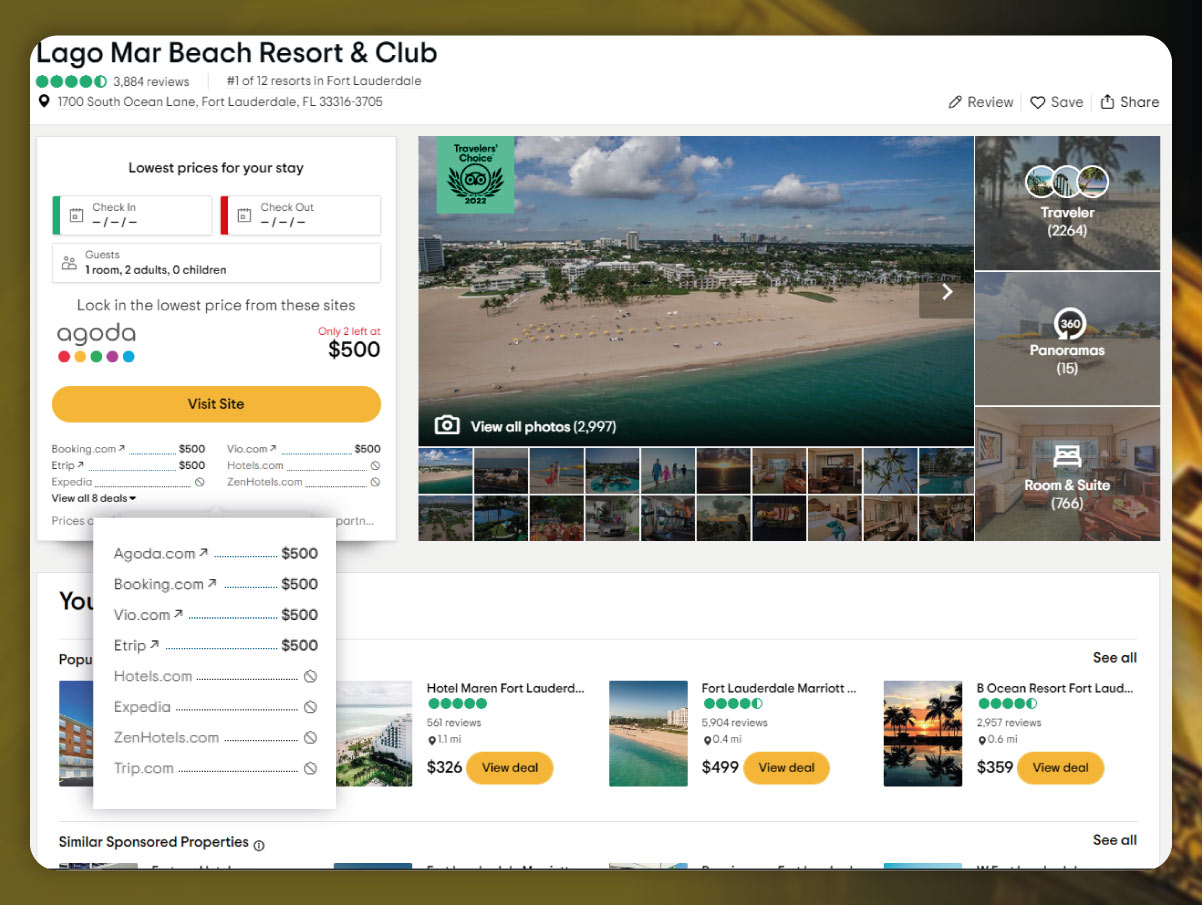Screen dimensions: 1202x905
Task: Click the rating bubbles for Fort Lauderdale Marriott
Action: (x=732, y=704)
